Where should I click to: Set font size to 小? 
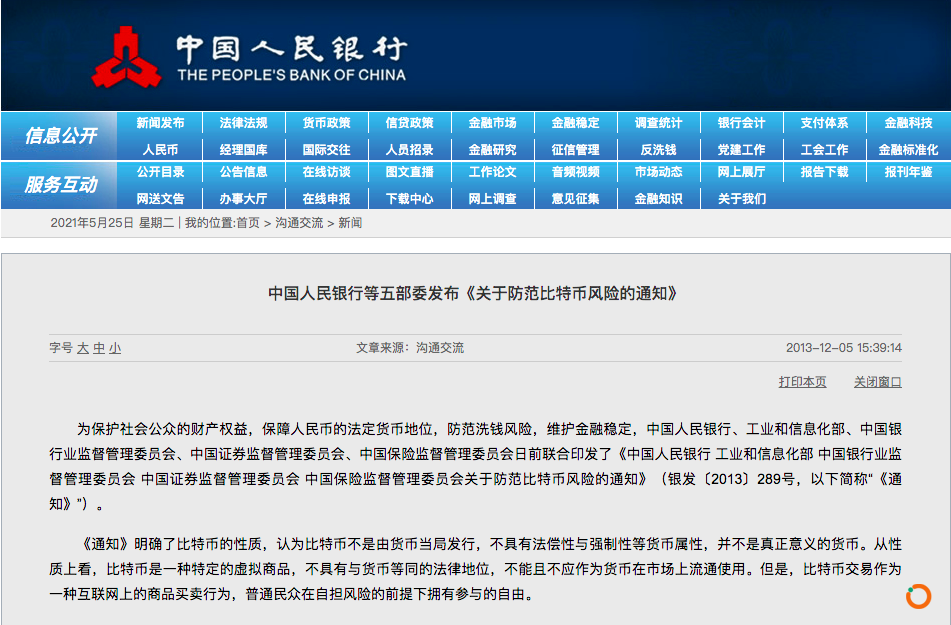(115, 348)
